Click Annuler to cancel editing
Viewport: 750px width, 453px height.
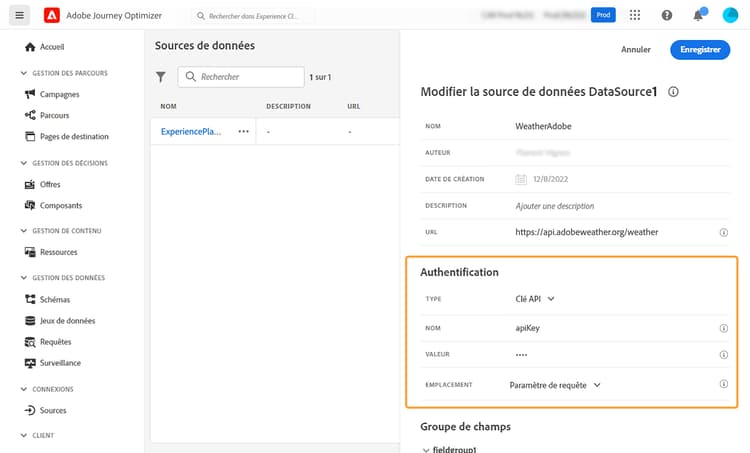point(636,49)
